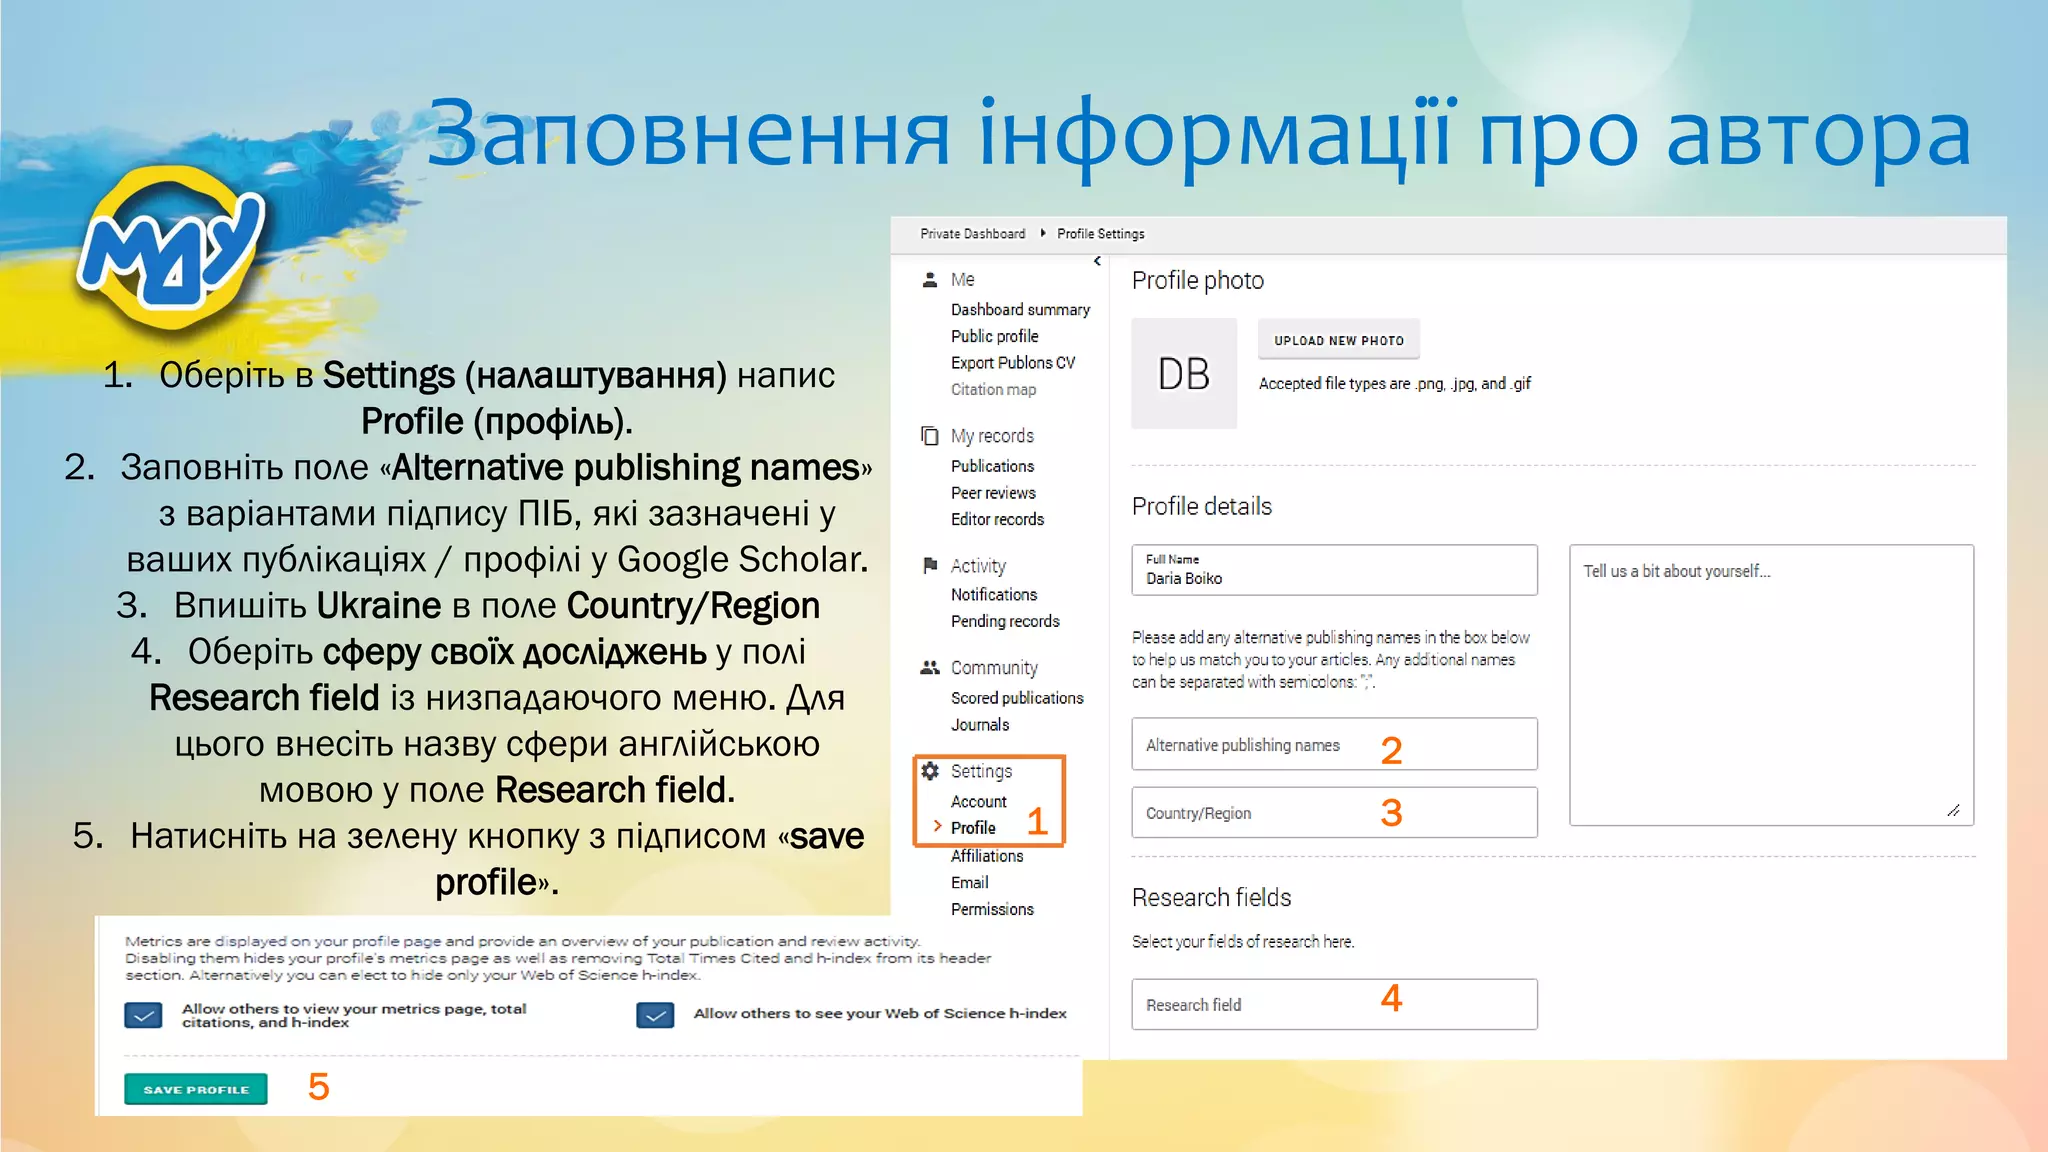Open Affiliations under Settings
Image resolution: width=2048 pixels, height=1152 pixels.
tap(987, 856)
